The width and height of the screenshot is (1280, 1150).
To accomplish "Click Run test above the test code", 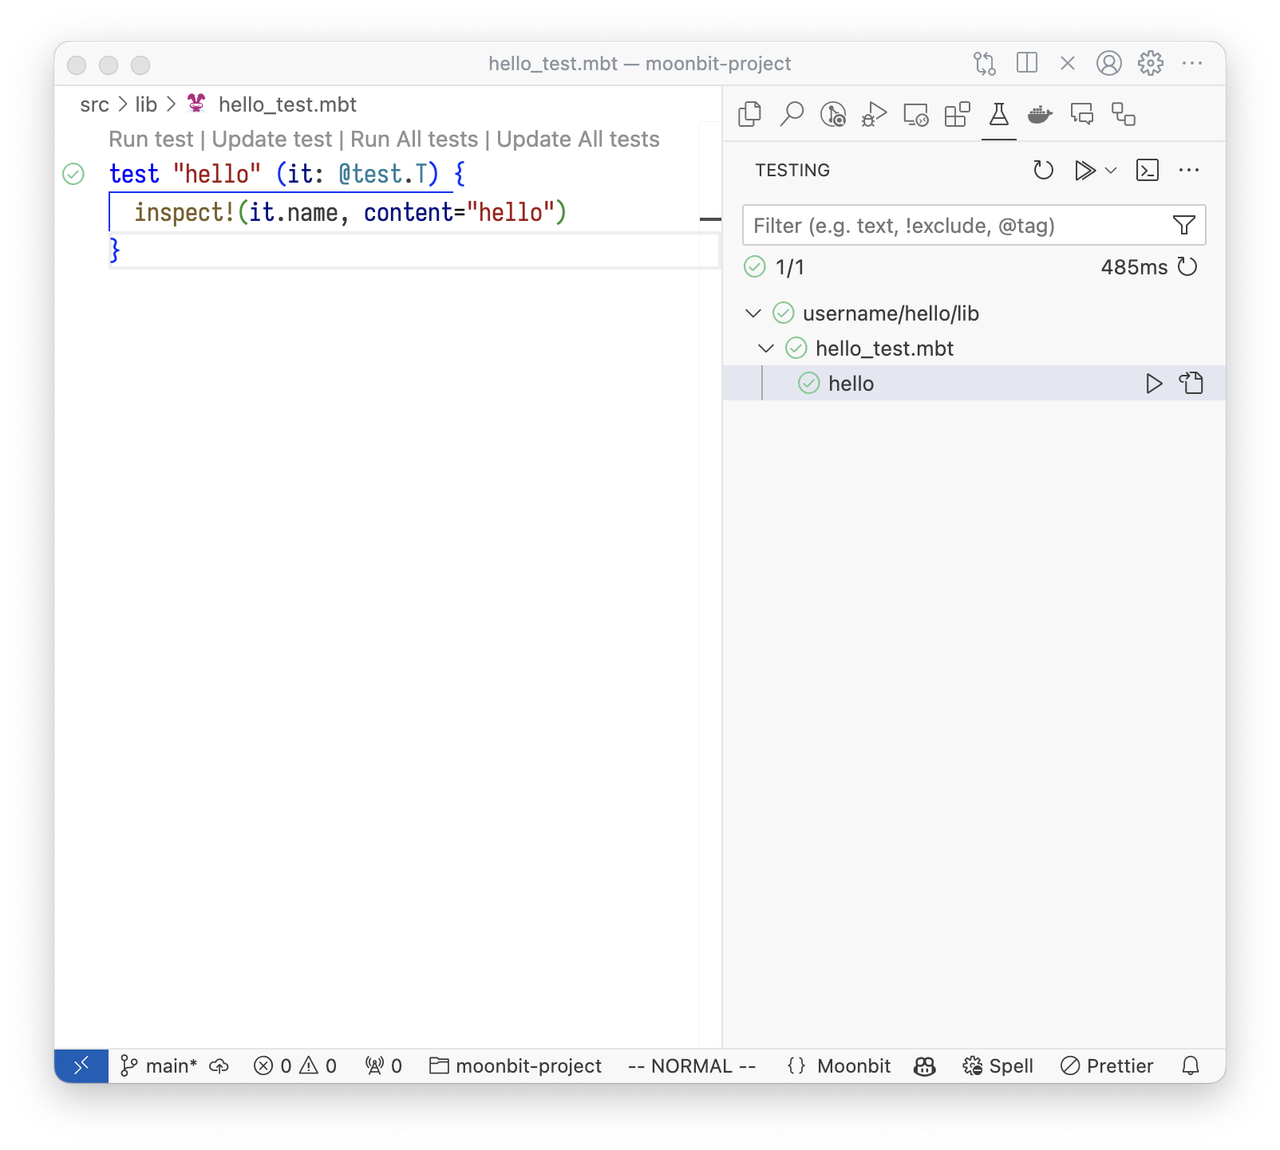I will [x=150, y=139].
